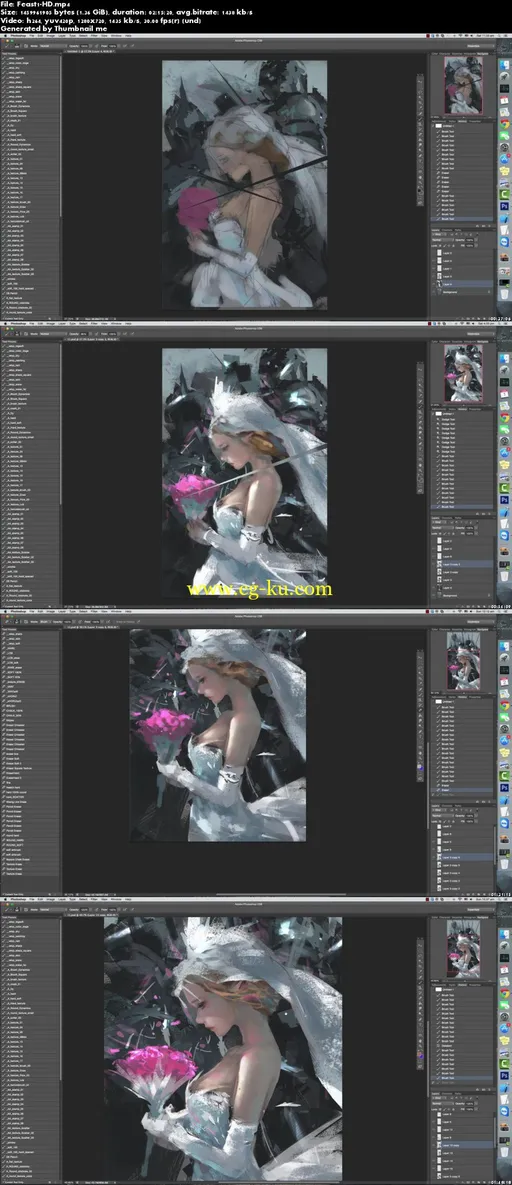Open Trash in the first frame's dock
This screenshot has width=512, height=1185.
click(x=504, y=294)
